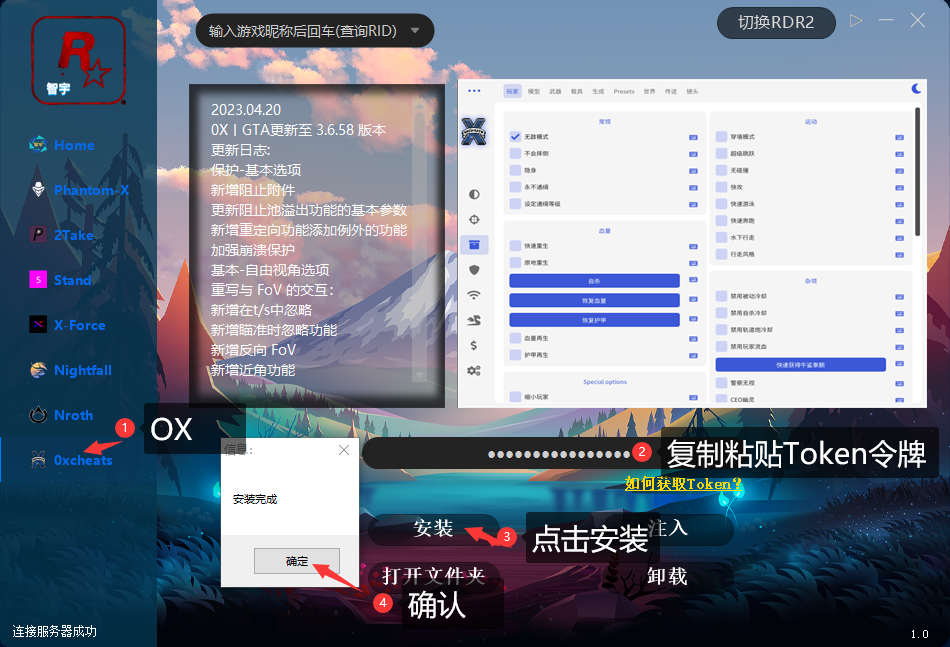Enable the 水下行走 checkbox in preview
The image size is (950, 647).
coord(721,237)
